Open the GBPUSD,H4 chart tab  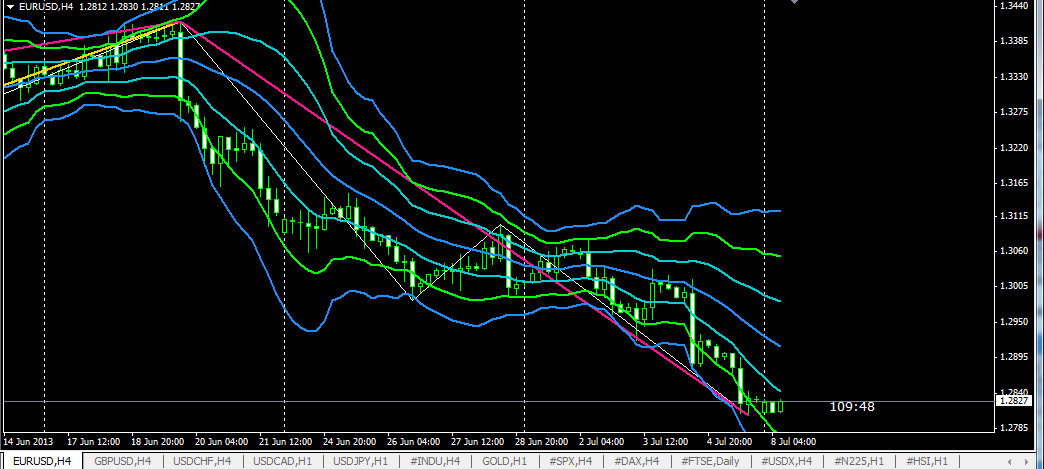point(123,461)
